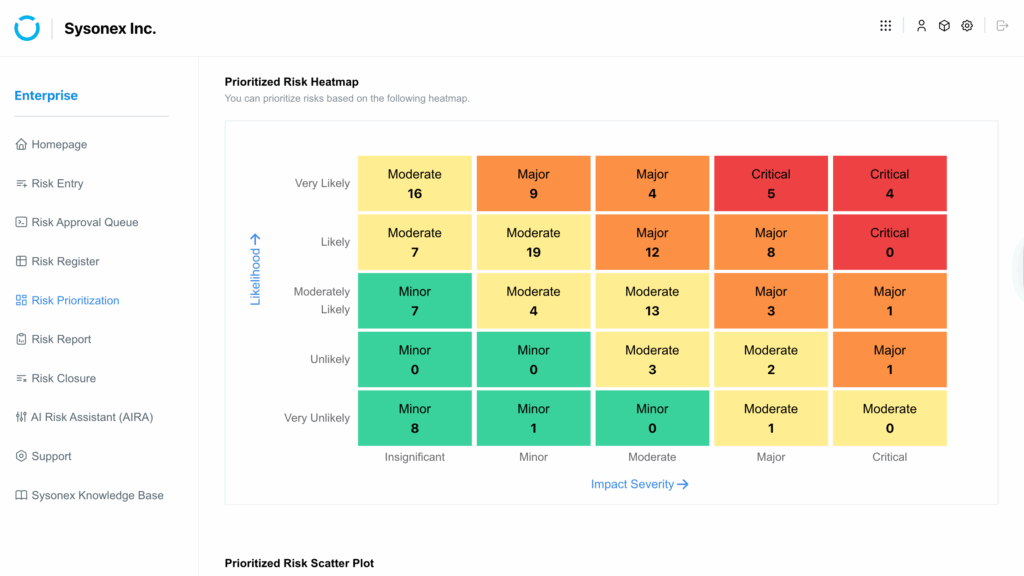The height and width of the screenshot is (576, 1024).
Task: Click the Sysonex circular logo icon
Action: 27,28
